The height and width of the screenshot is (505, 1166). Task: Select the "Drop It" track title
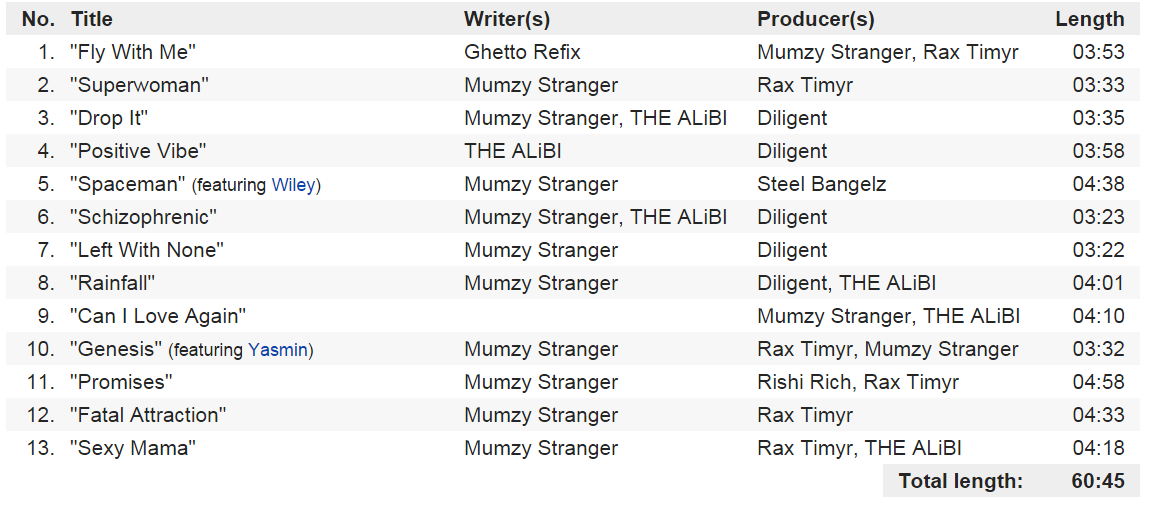click(109, 118)
